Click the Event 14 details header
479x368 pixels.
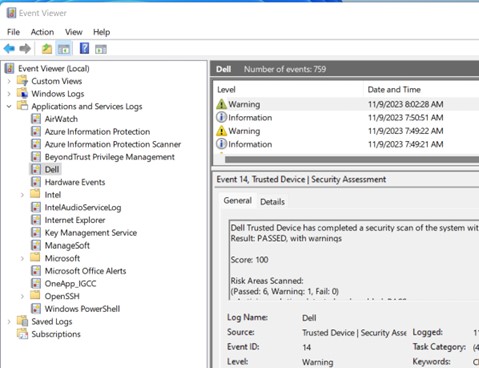301,179
